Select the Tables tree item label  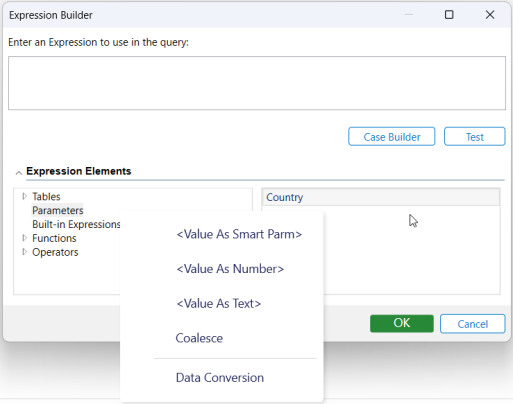(46, 197)
